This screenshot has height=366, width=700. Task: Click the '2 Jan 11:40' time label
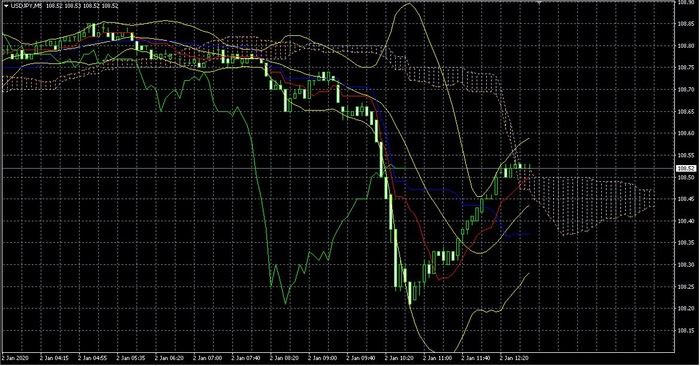click(x=476, y=358)
